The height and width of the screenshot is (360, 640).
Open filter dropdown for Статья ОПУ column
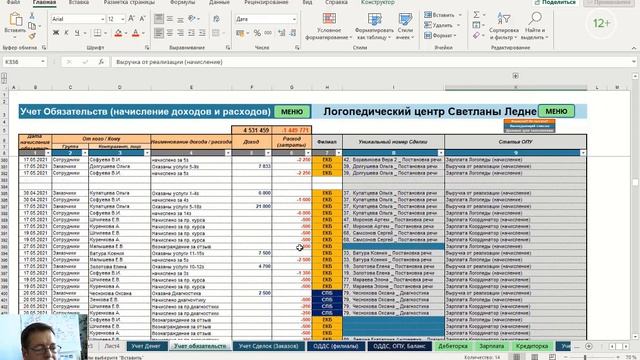coord(583,153)
